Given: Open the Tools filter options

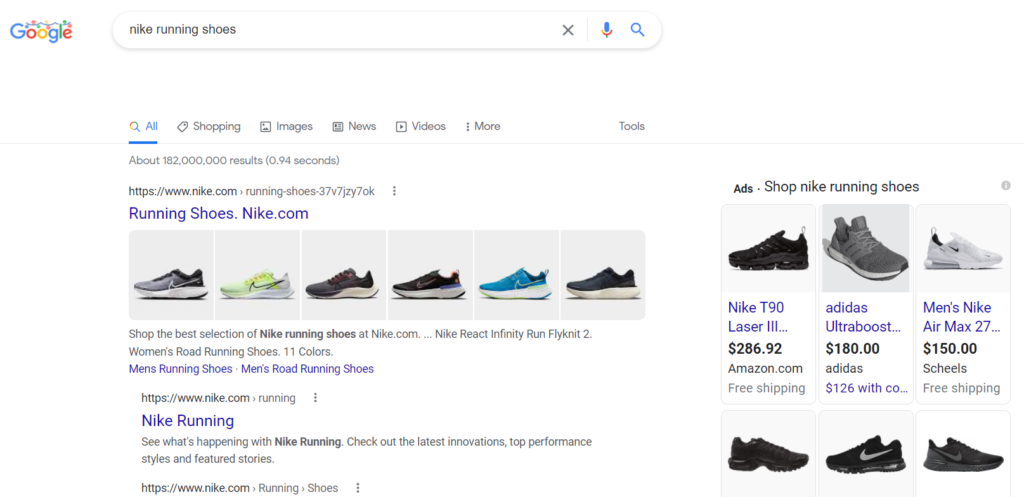Looking at the screenshot, I should [631, 127].
